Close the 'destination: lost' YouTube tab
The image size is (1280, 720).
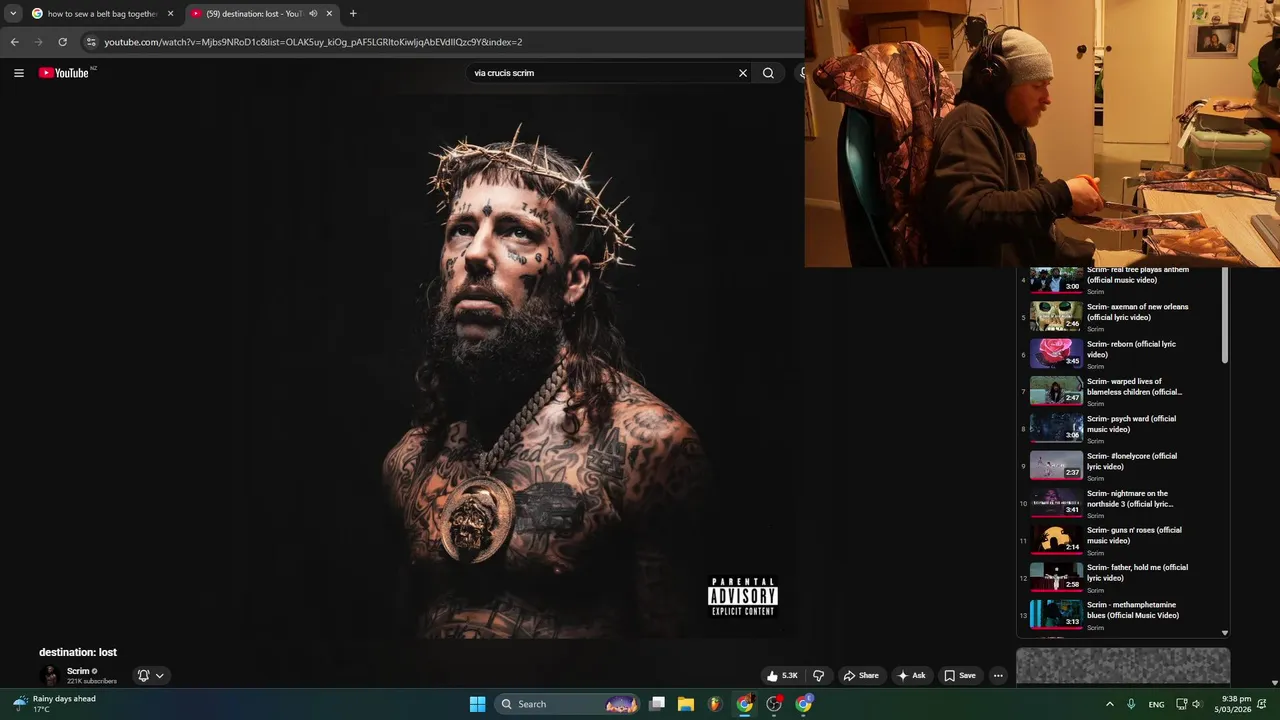click(329, 14)
